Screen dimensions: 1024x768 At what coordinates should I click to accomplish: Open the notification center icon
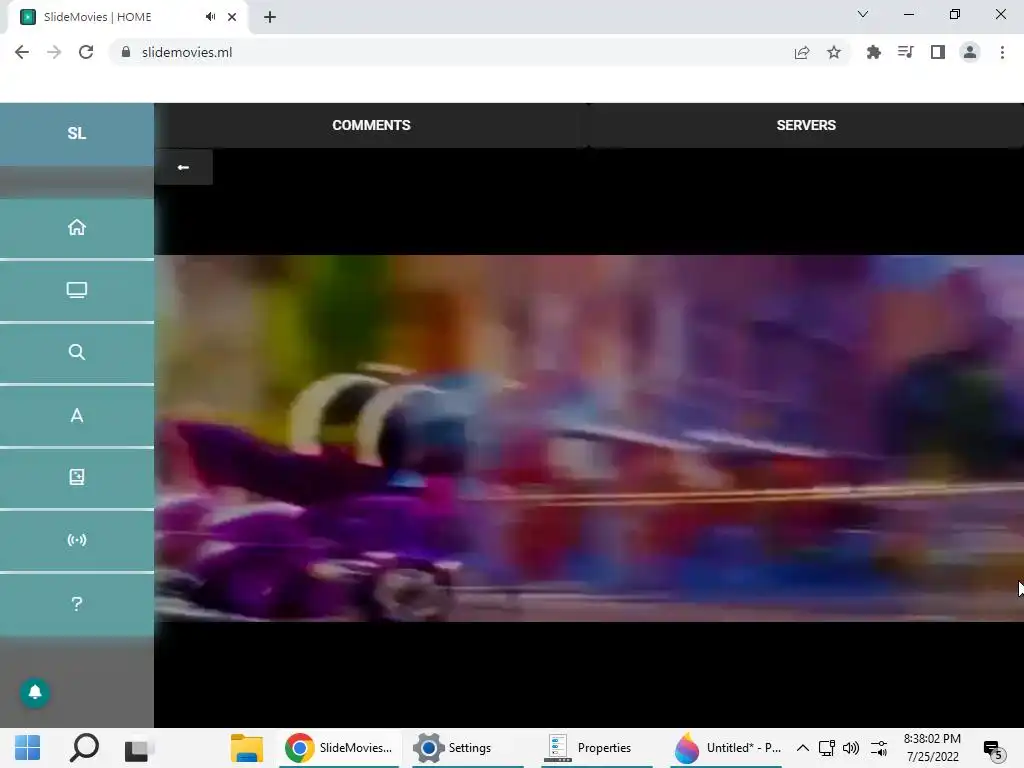(x=993, y=750)
